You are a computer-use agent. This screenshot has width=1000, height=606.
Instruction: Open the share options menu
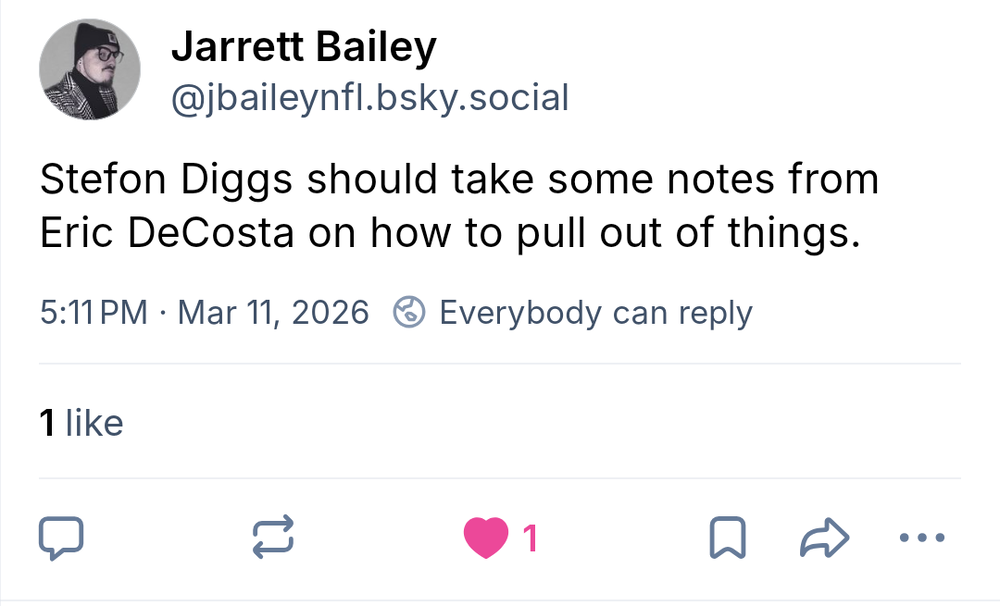[824, 538]
